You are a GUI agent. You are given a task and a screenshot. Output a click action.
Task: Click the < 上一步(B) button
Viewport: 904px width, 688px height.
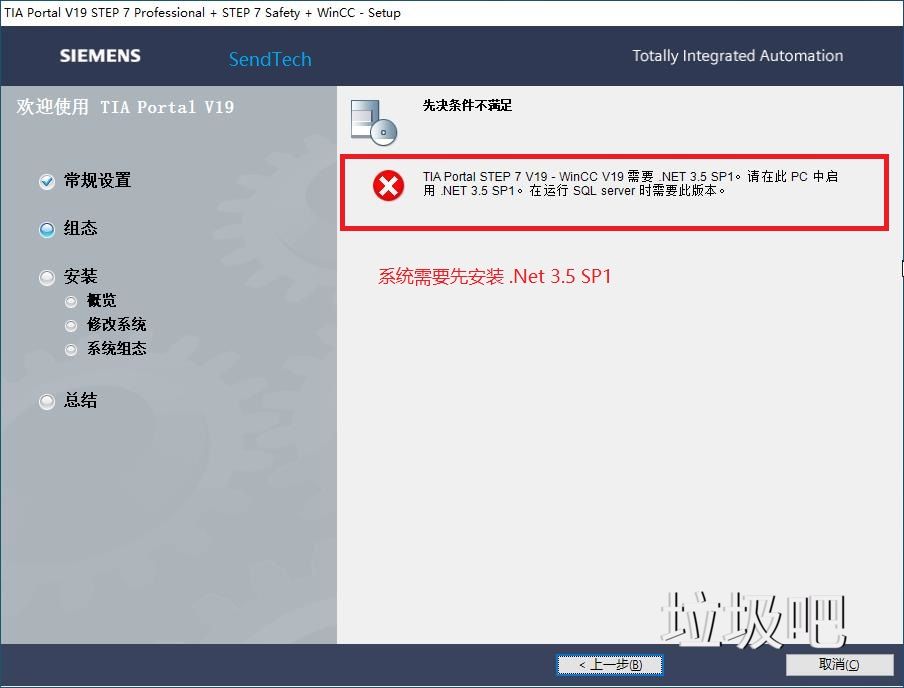tap(609, 664)
